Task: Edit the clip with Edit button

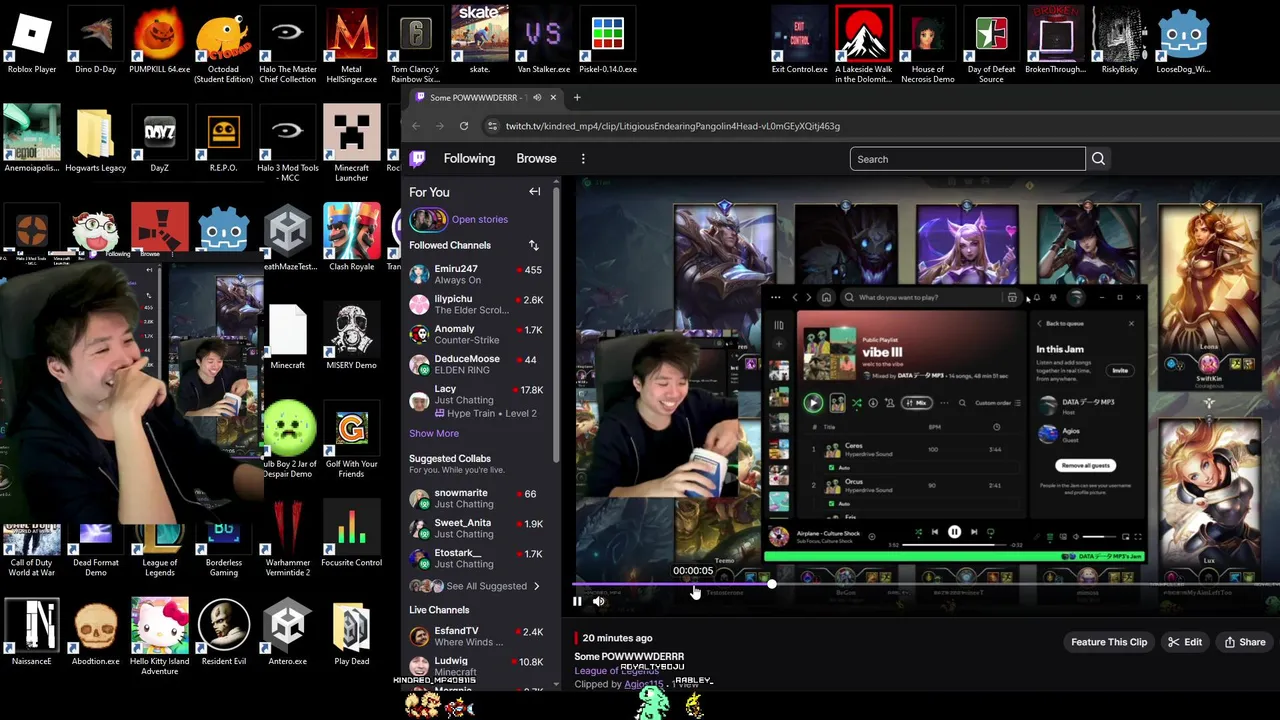Action: (x=1185, y=642)
